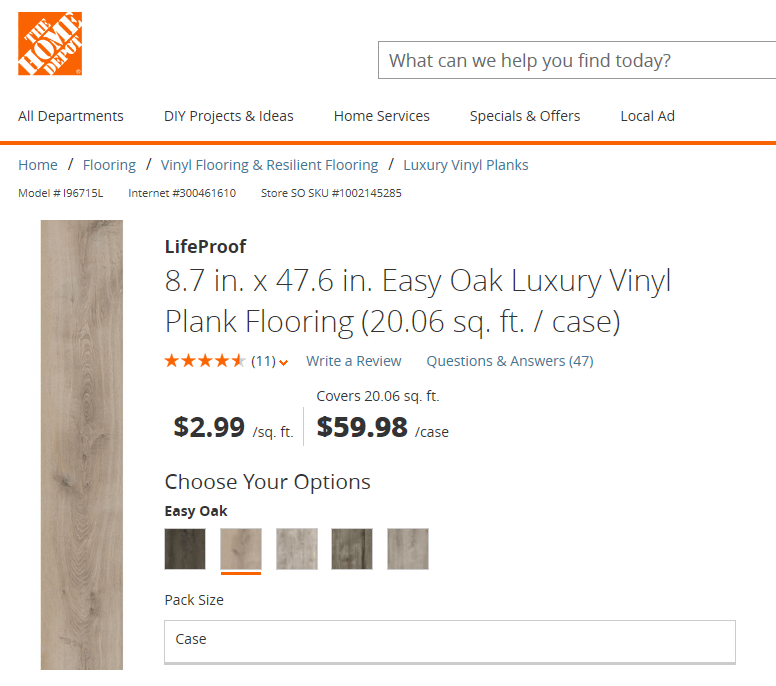Open Questions & Answers (47) link
The width and height of the screenshot is (776, 686).
tap(510, 361)
